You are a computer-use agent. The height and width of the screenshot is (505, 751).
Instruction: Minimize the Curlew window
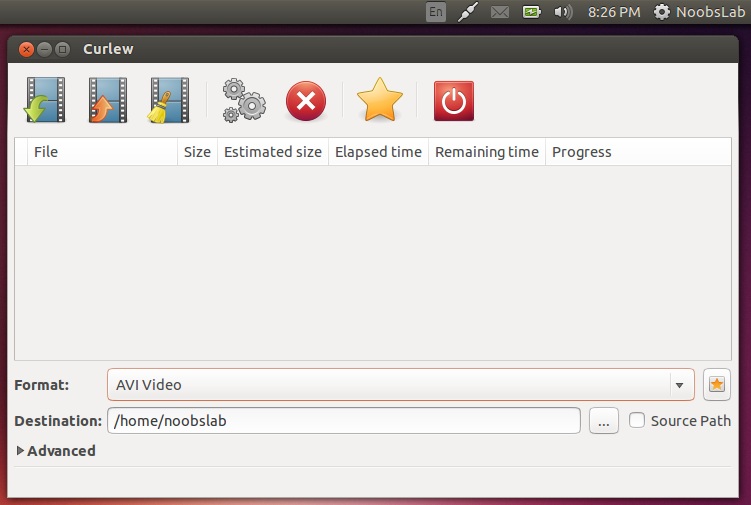[45, 49]
